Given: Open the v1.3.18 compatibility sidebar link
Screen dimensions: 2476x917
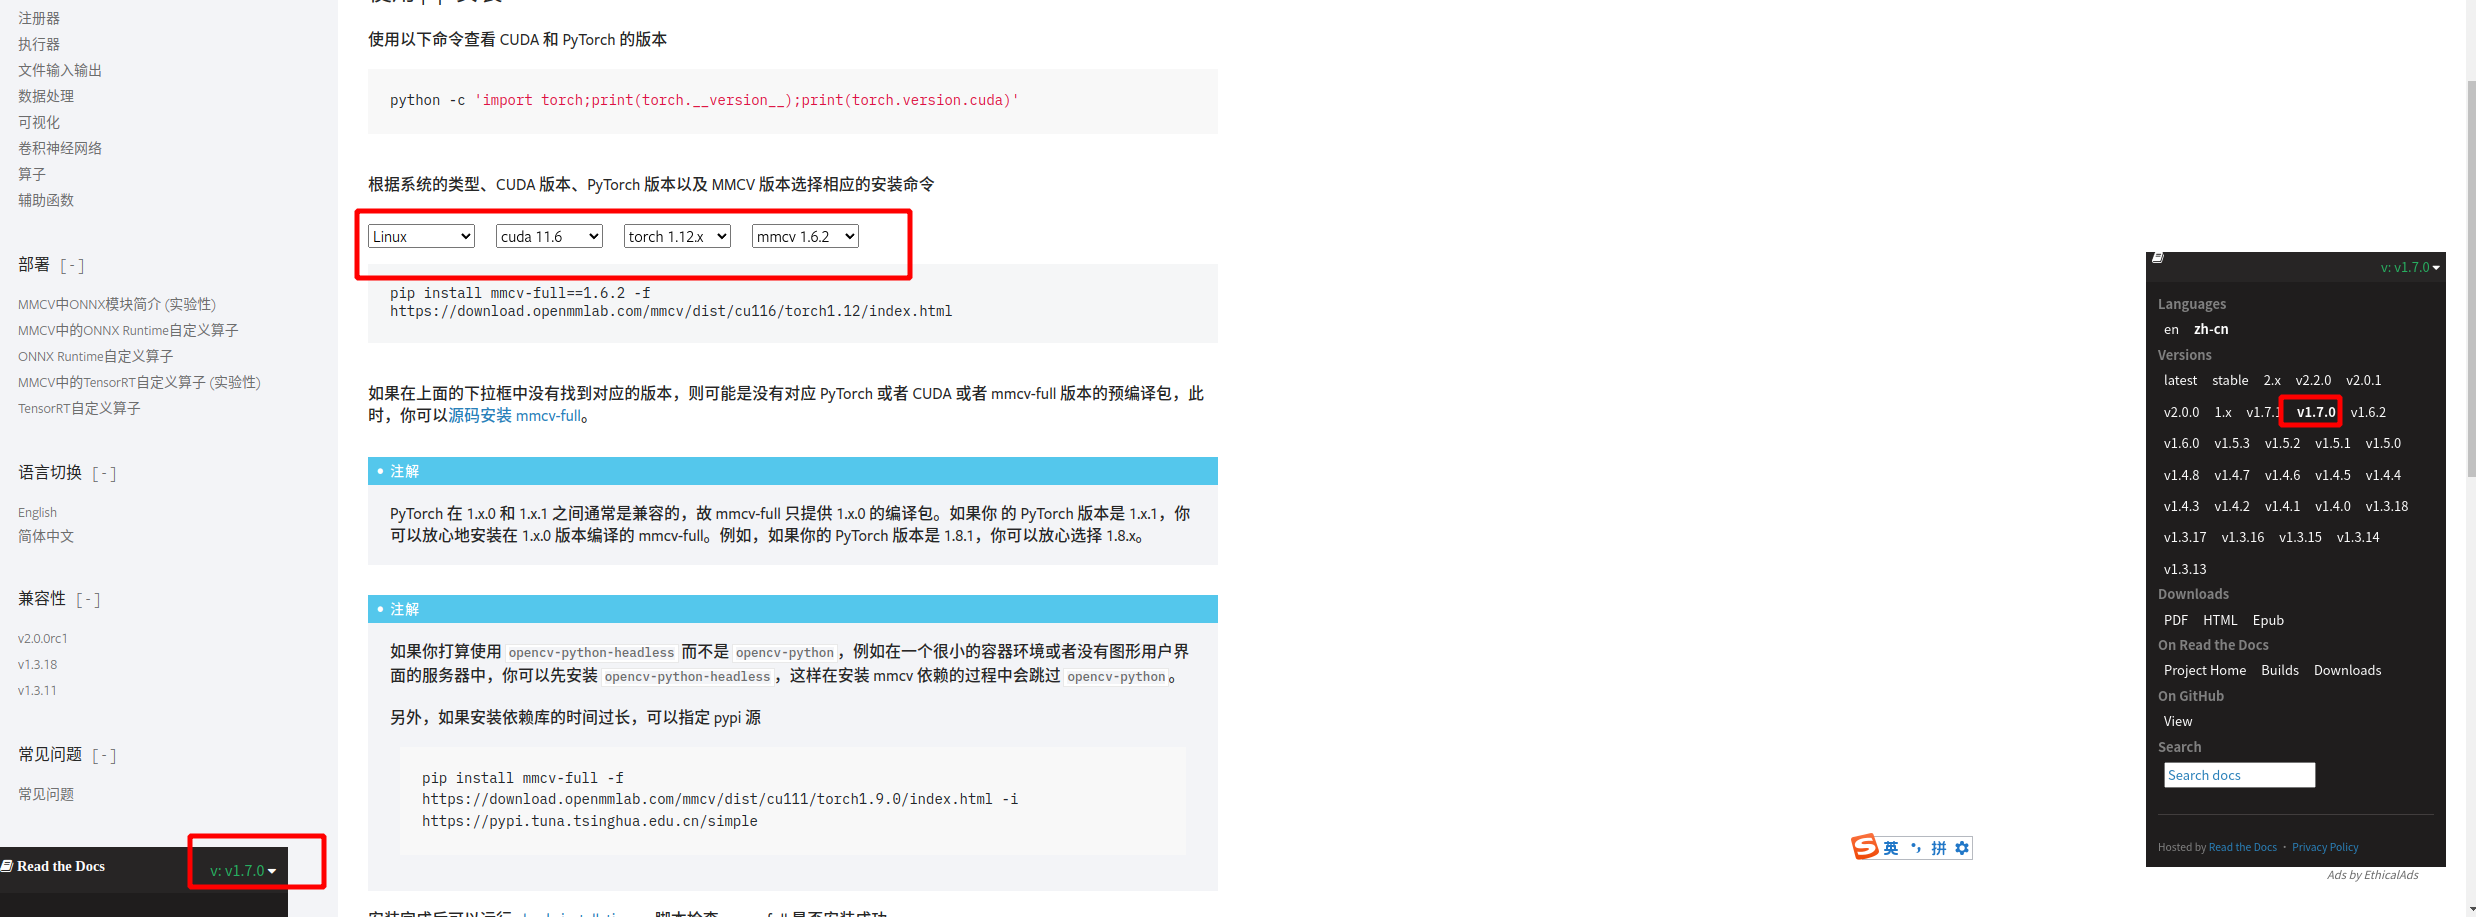Looking at the screenshot, I should (x=38, y=664).
